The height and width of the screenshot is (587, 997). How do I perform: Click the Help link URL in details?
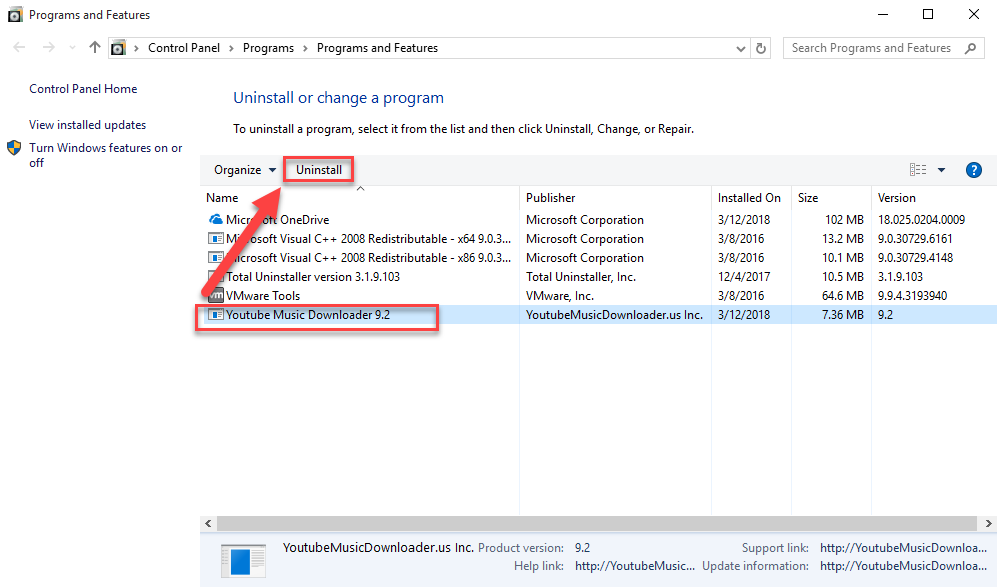(635, 566)
